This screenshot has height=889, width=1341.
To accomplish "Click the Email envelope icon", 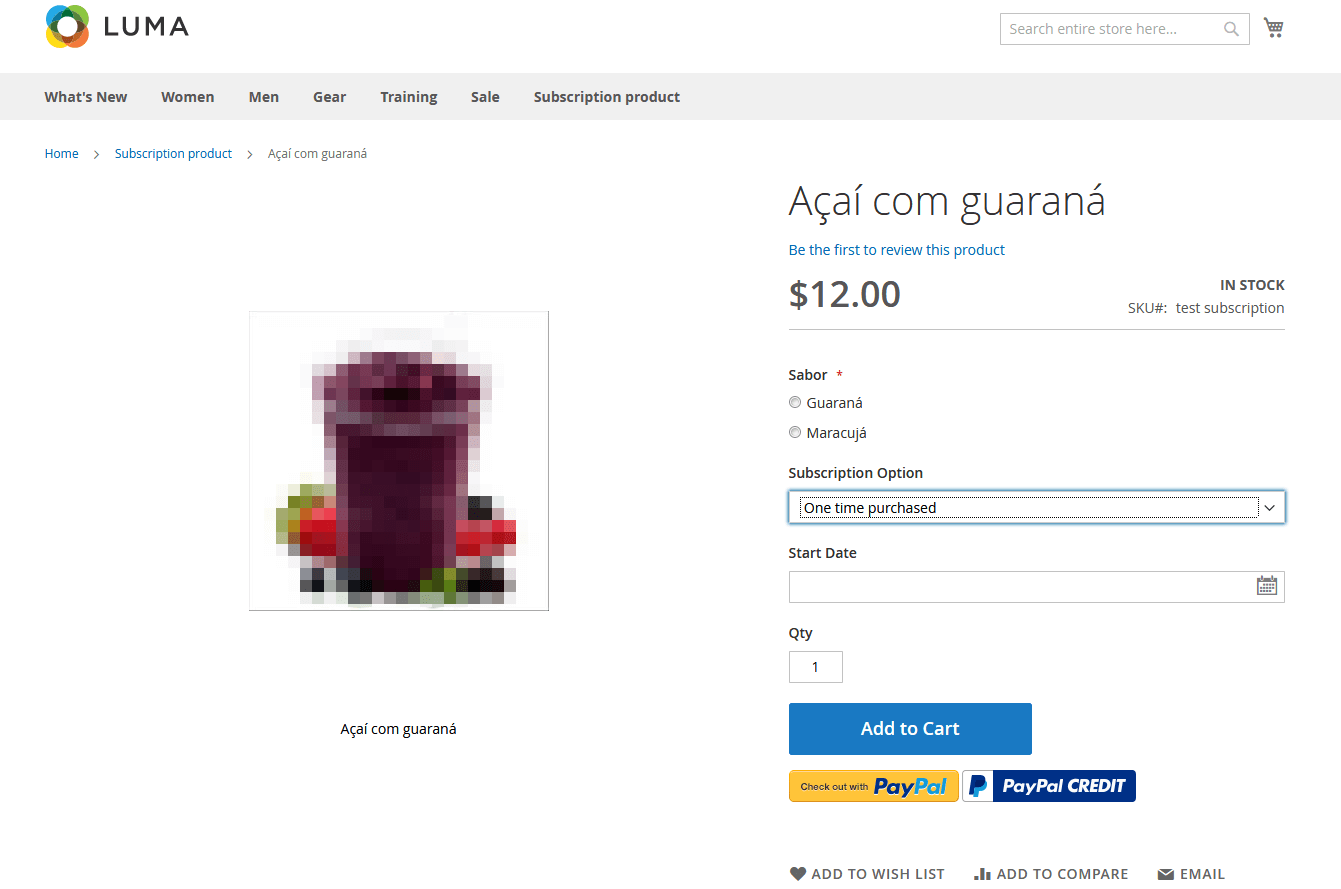I will tap(1165, 874).
